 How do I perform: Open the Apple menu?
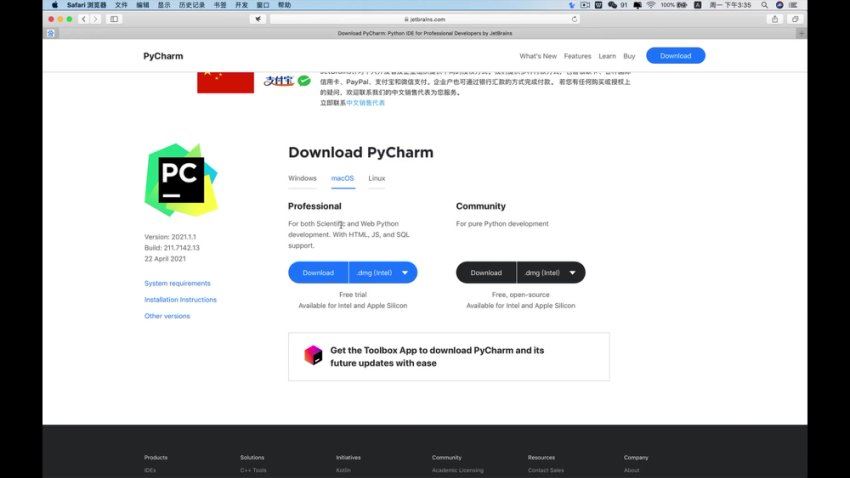pyautogui.click(x=55, y=5)
